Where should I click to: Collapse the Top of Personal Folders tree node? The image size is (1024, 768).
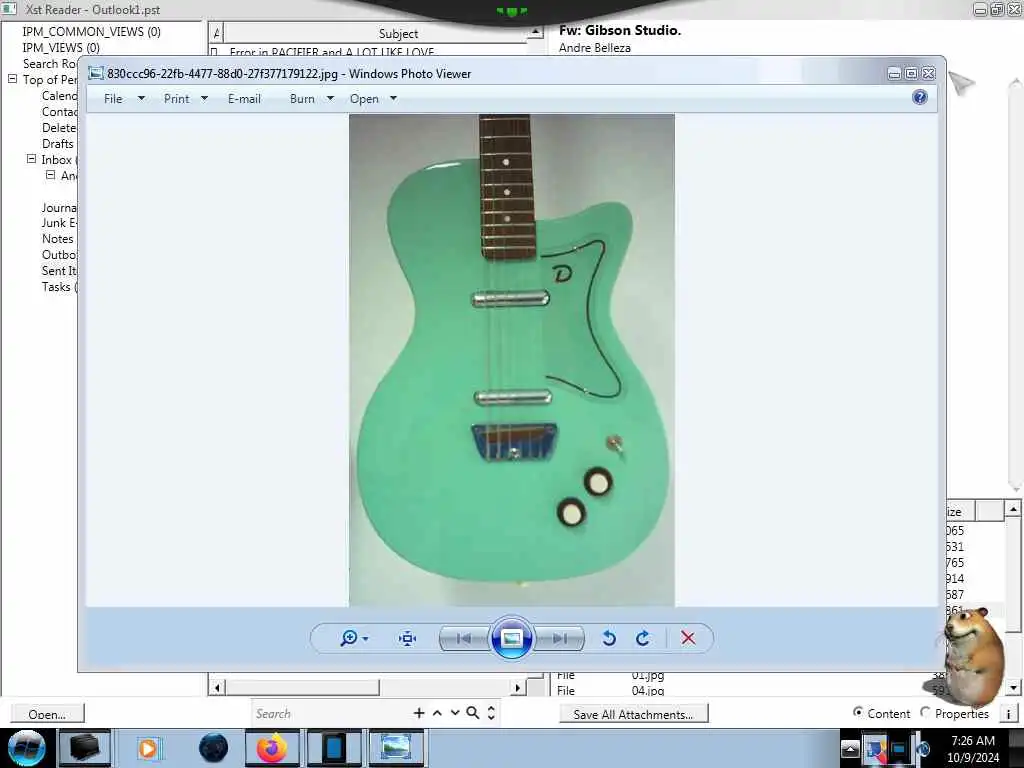coord(12,79)
